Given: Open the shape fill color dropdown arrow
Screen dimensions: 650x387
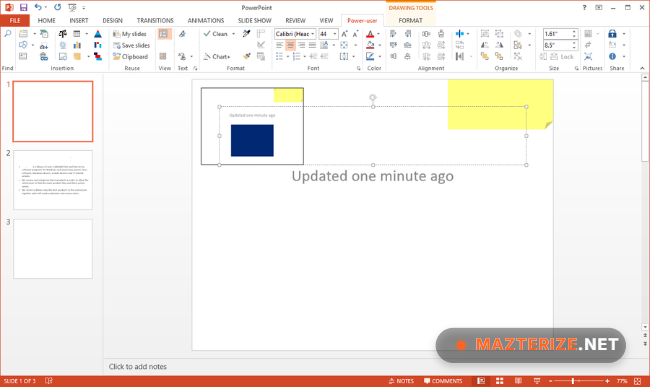Looking at the screenshot, I should pos(379,45).
